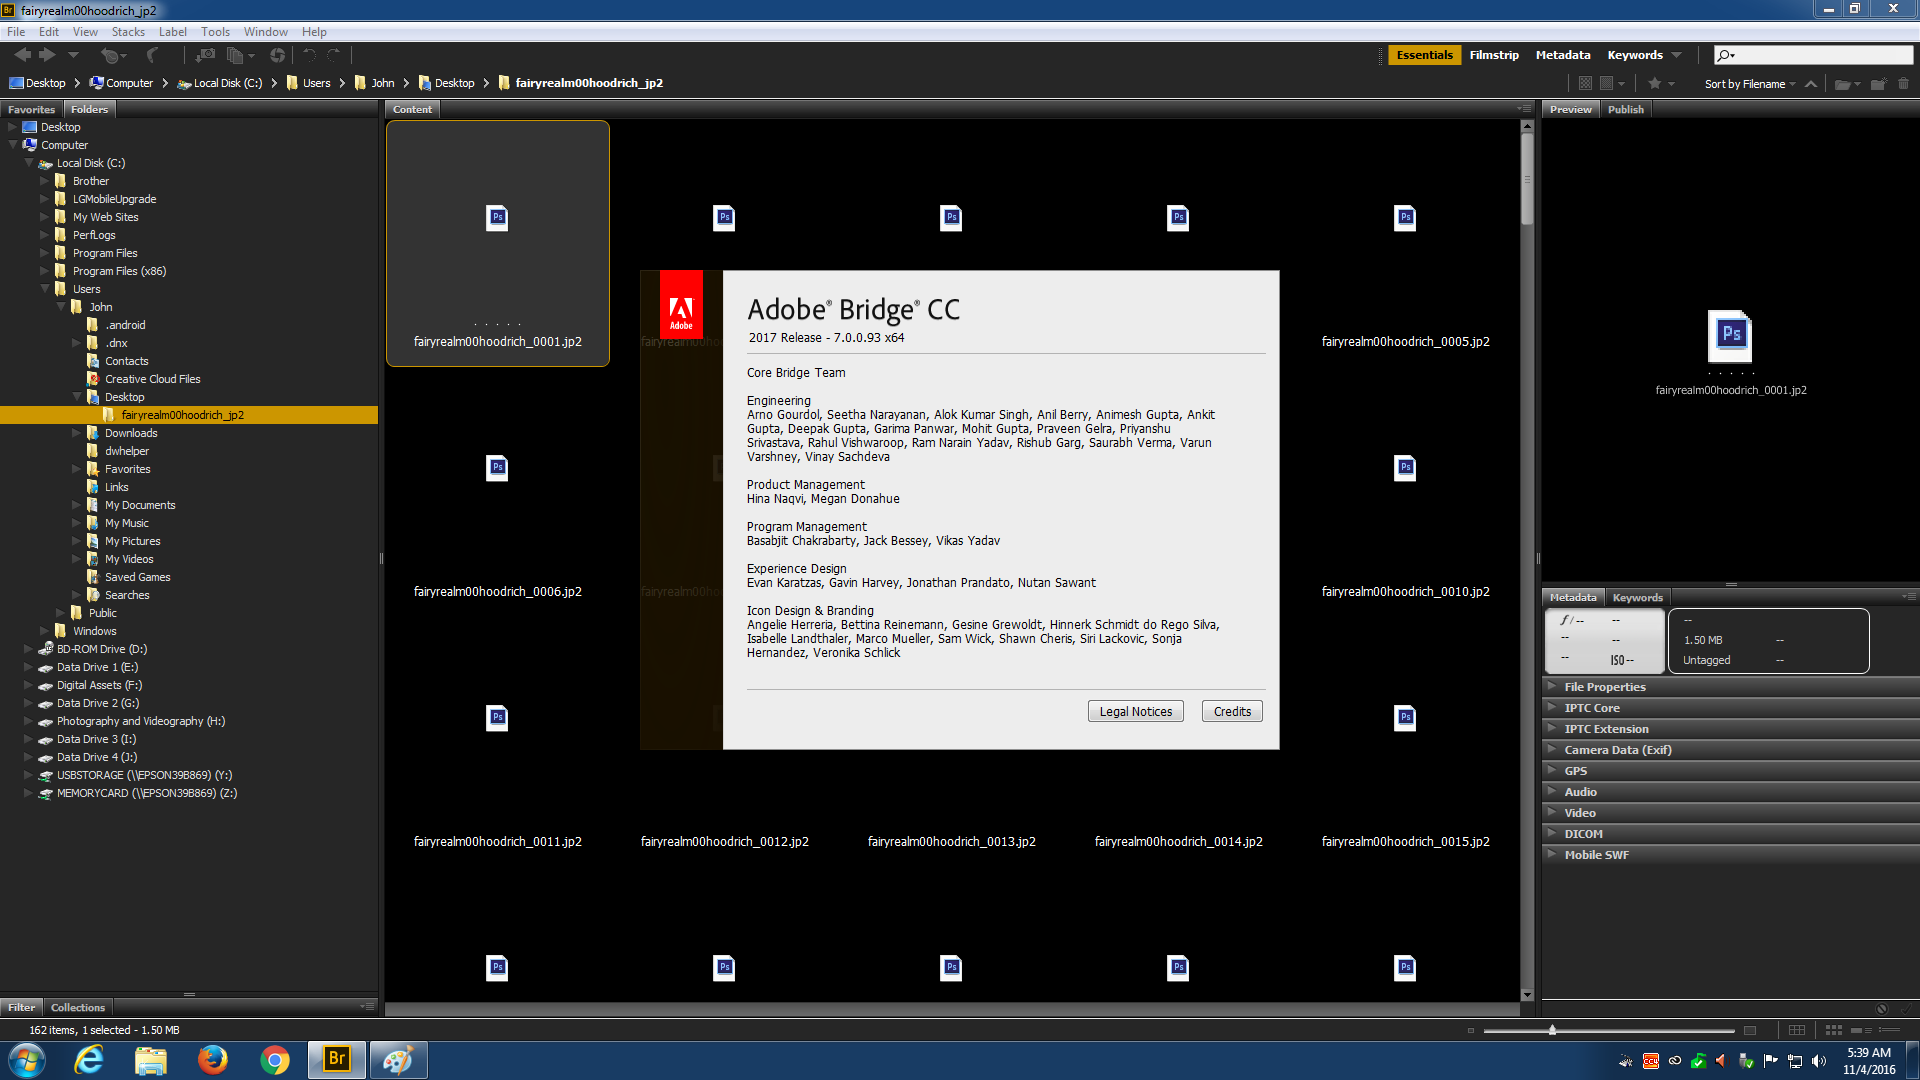Click the Credits button

[1232, 711]
